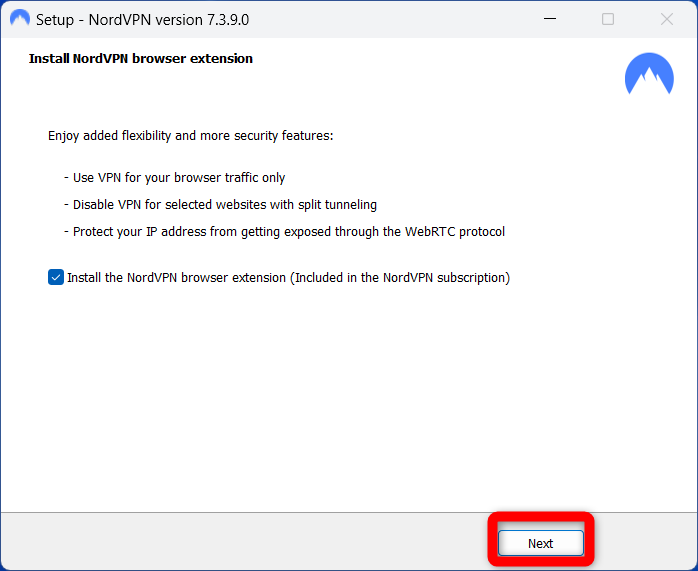
Task: Close the NordVPN Setup window
Action: coord(667,19)
